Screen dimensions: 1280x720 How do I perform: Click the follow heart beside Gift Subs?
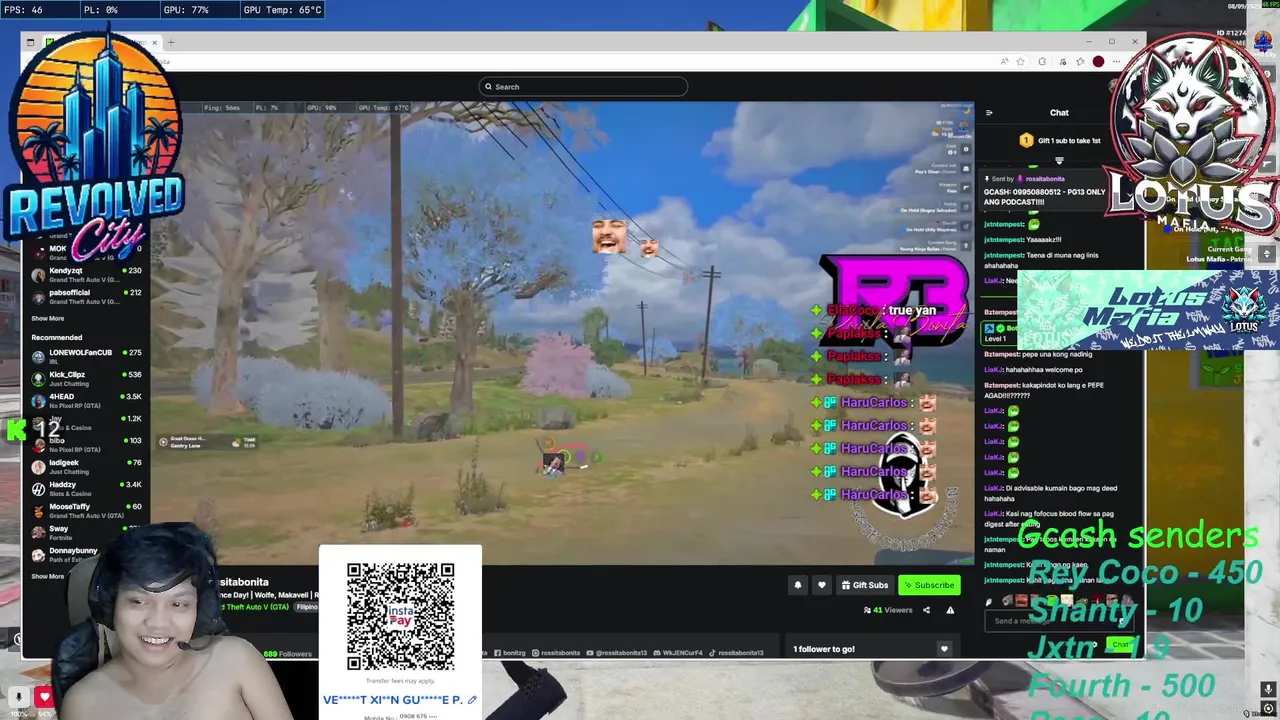click(x=822, y=585)
